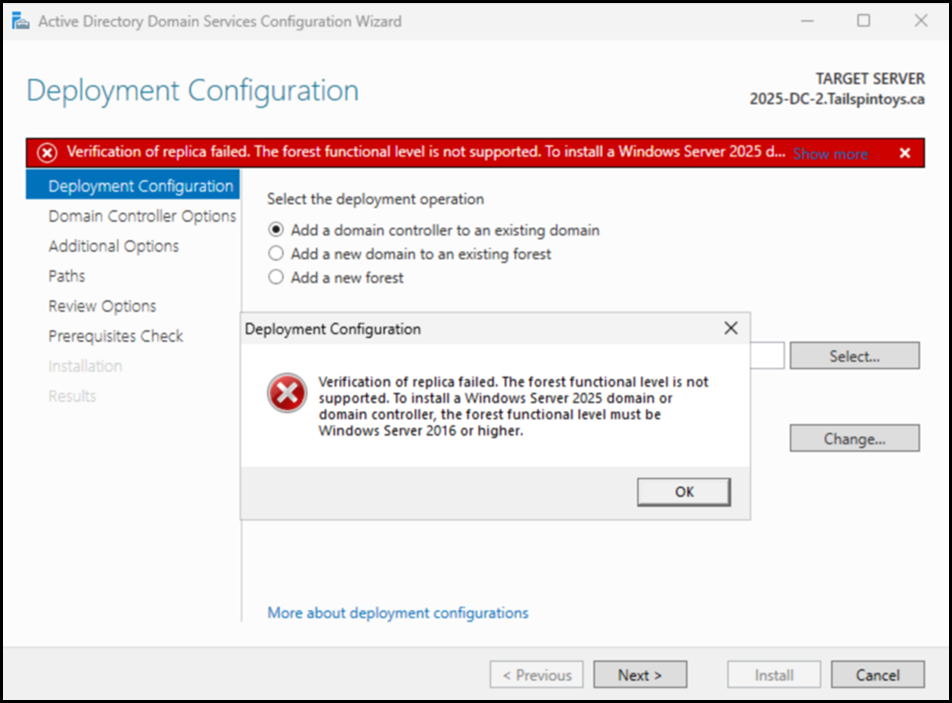
Task: Close the Deployment Configuration dialog
Action: (x=731, y=328)
